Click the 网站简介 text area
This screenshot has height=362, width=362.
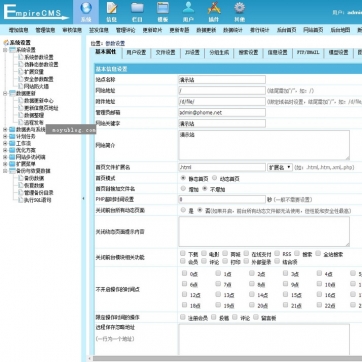pos(264,145)
